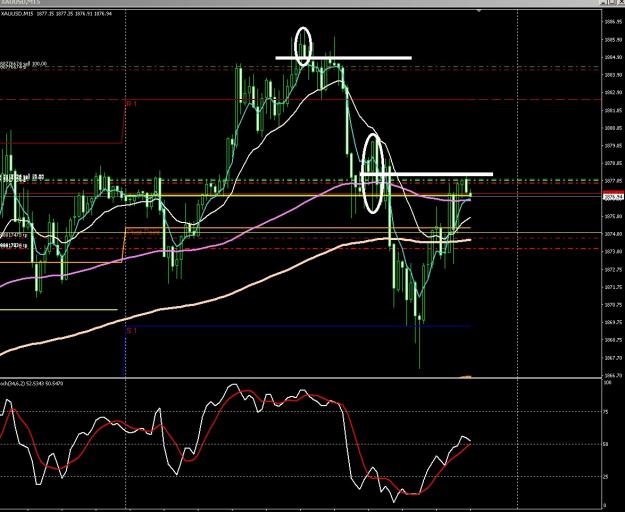Select the S1 pivot level label
The width and height of the screenshot is (625, 512).
(x=132, y=330)
